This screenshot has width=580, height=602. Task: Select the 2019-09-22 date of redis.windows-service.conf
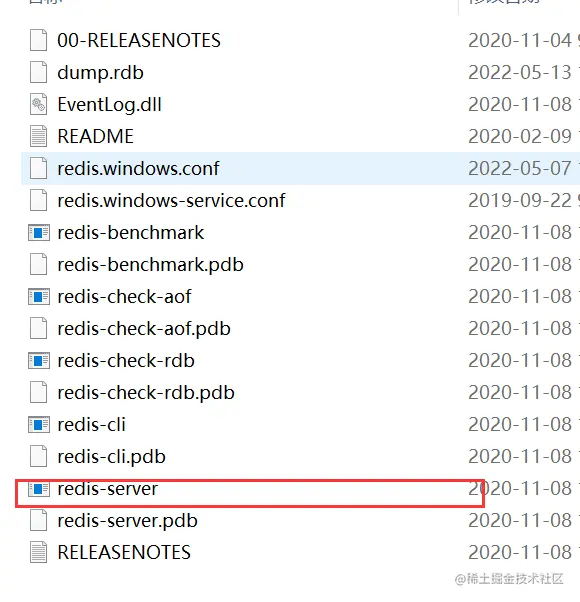point(520,200)
